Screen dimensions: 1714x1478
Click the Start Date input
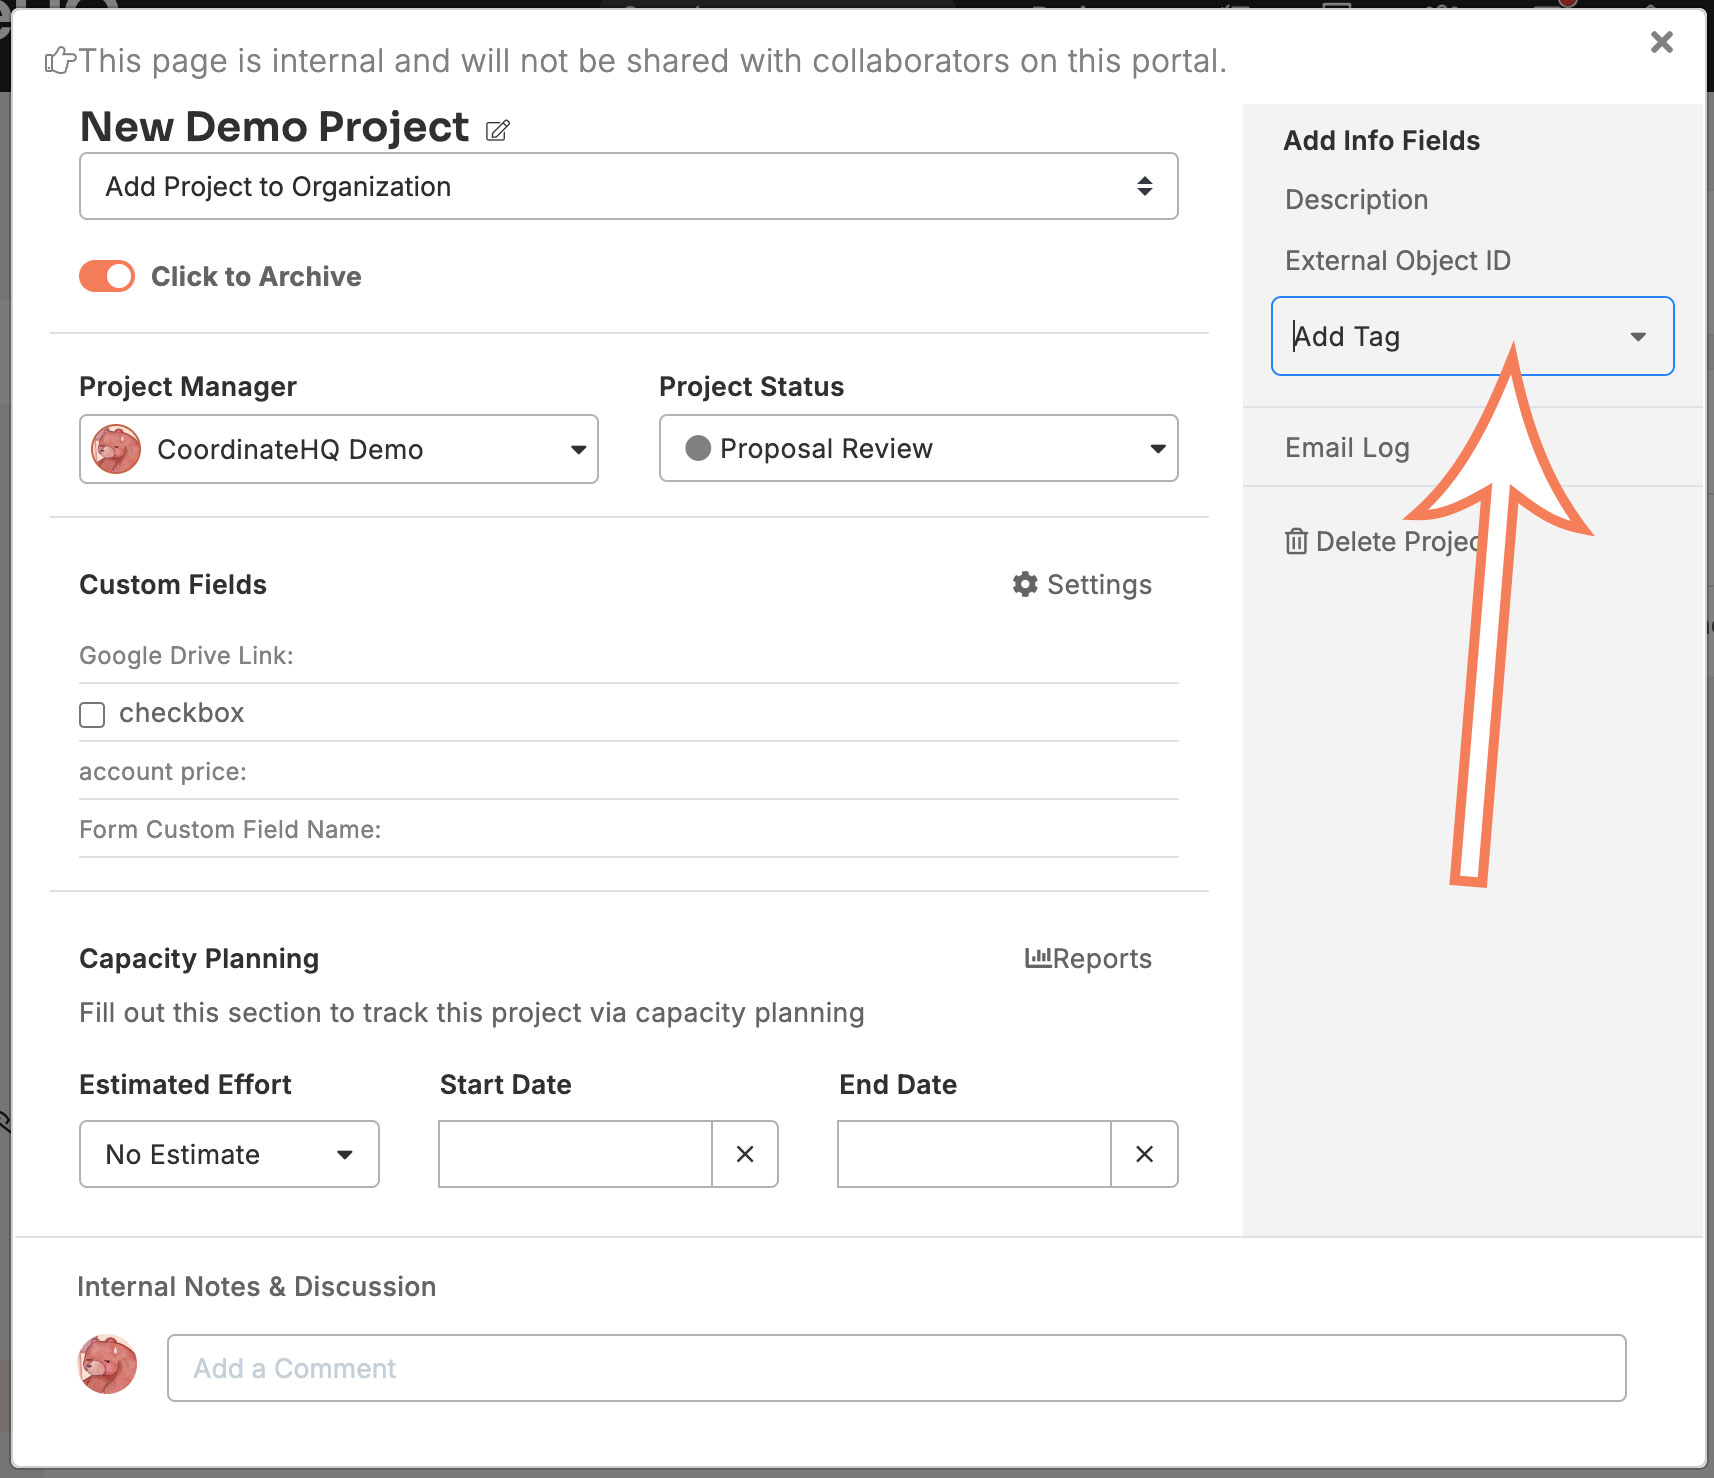(575, 1154)
